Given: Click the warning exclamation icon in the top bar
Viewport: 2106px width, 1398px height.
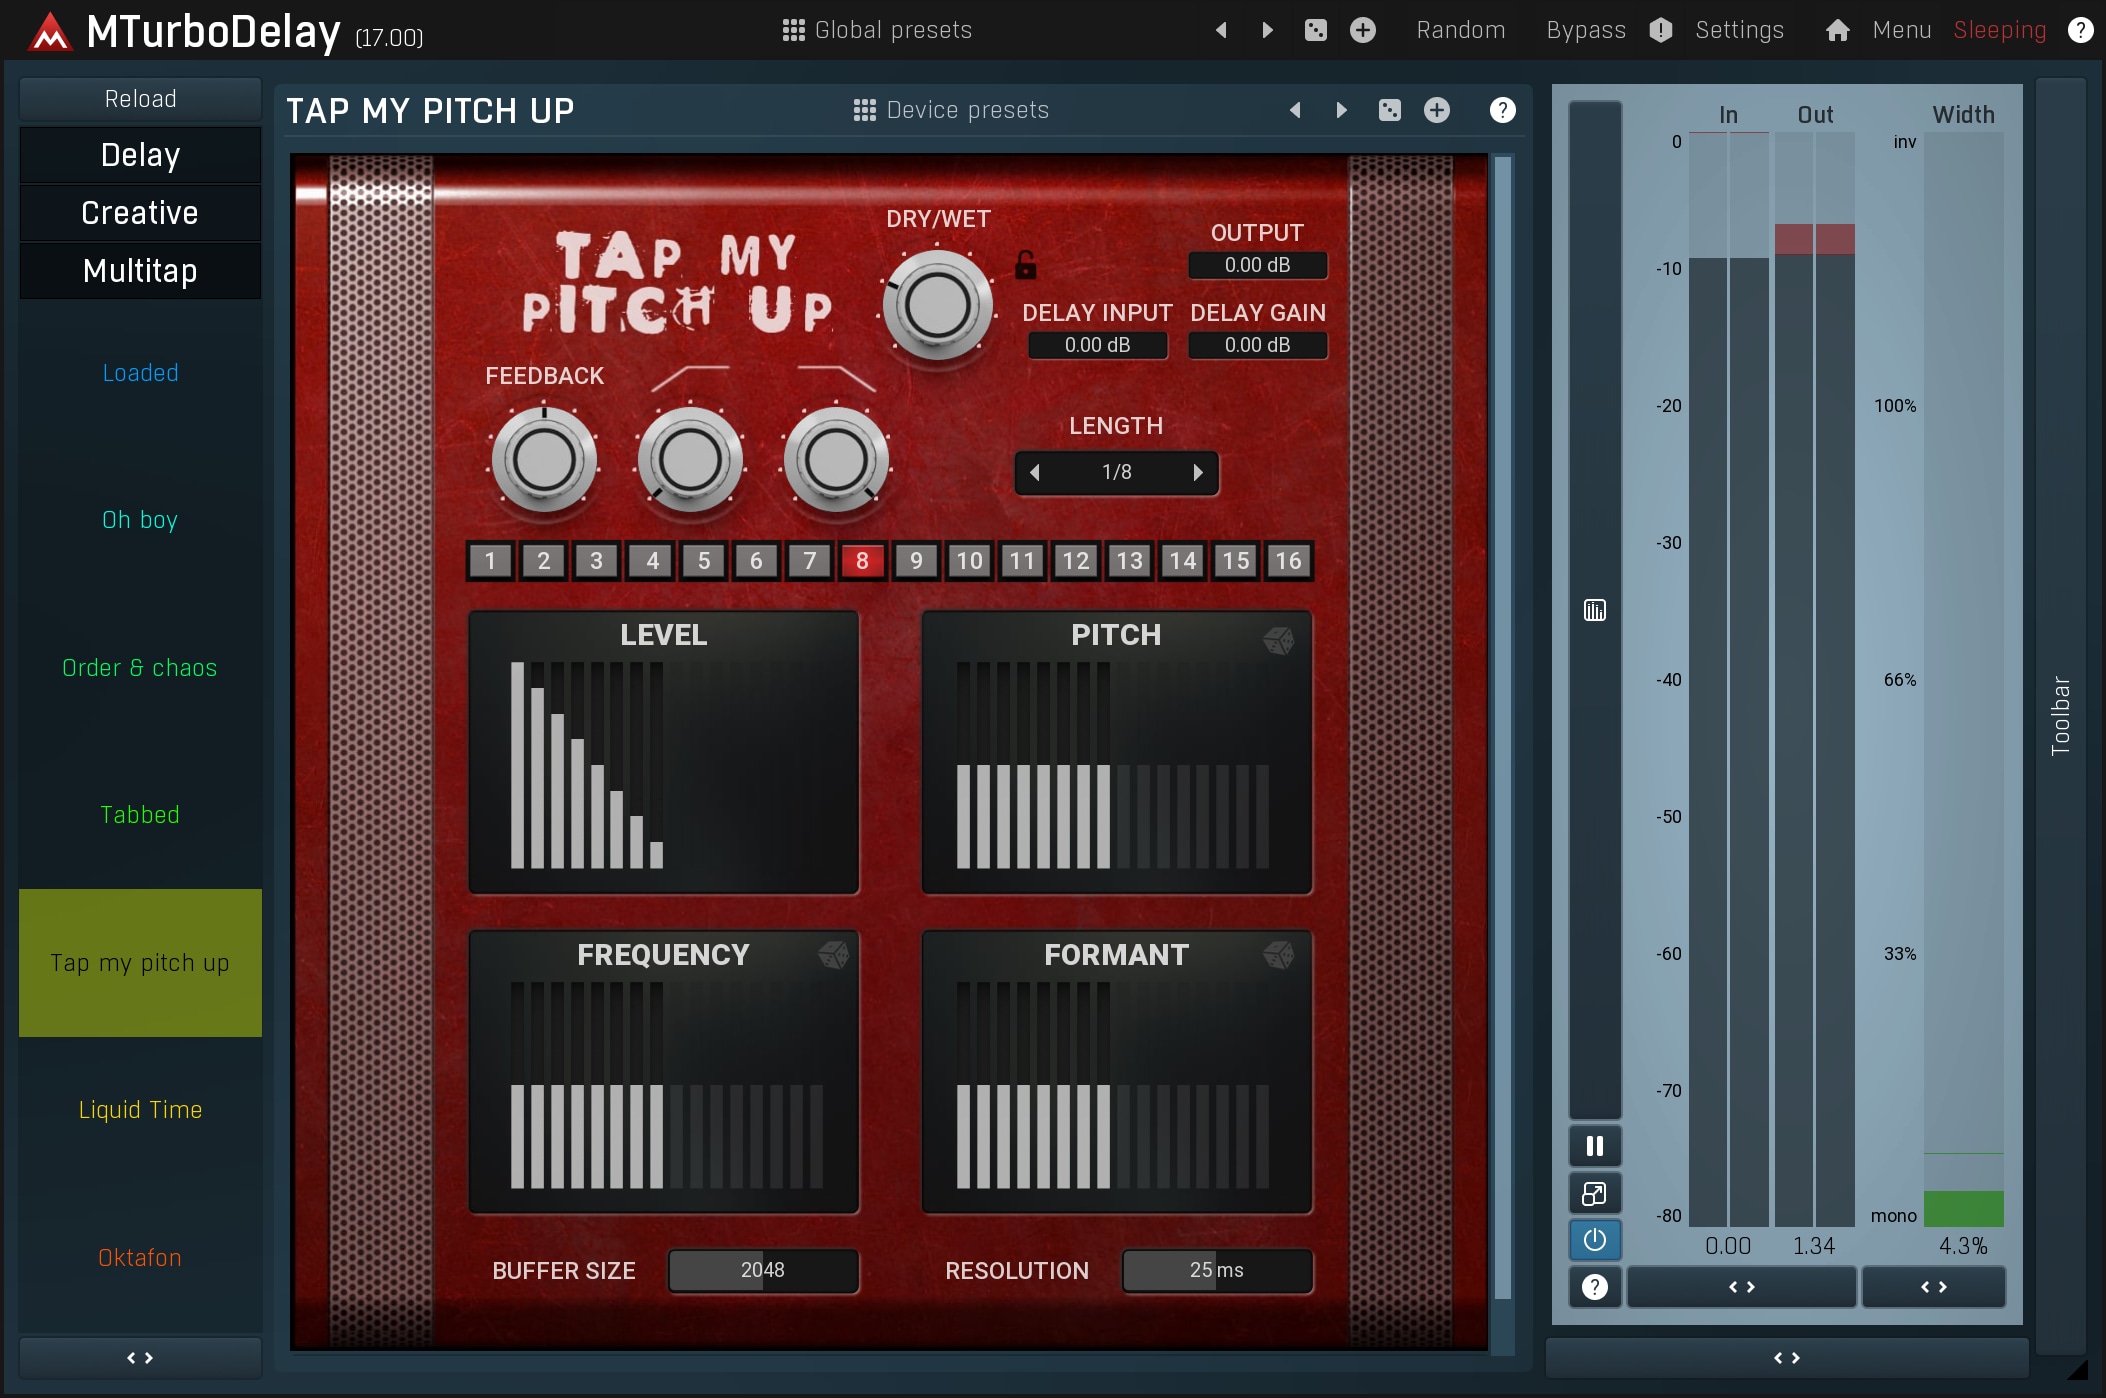Looking at the screenshot, I should click(1660, 29).
